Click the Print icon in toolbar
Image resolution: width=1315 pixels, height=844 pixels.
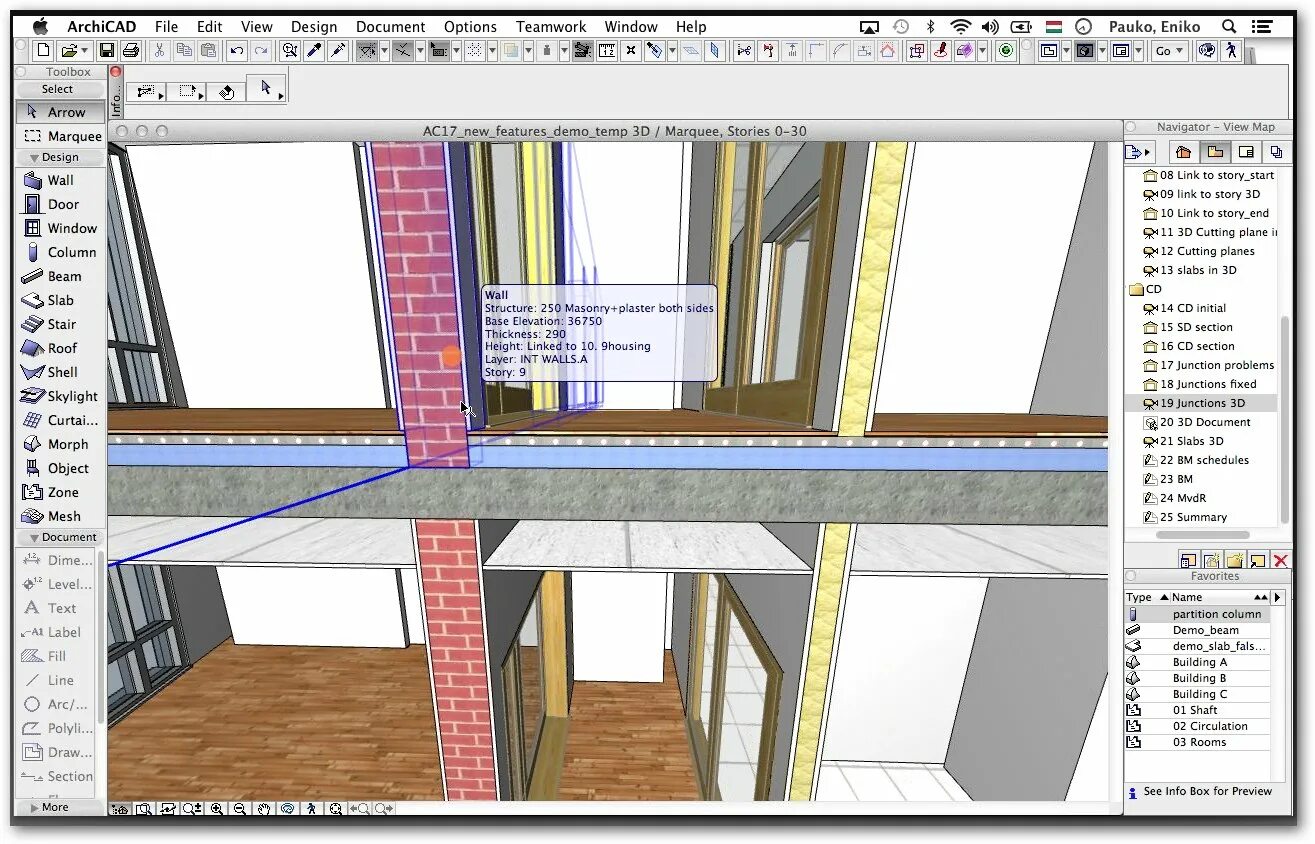pos(129,50)
